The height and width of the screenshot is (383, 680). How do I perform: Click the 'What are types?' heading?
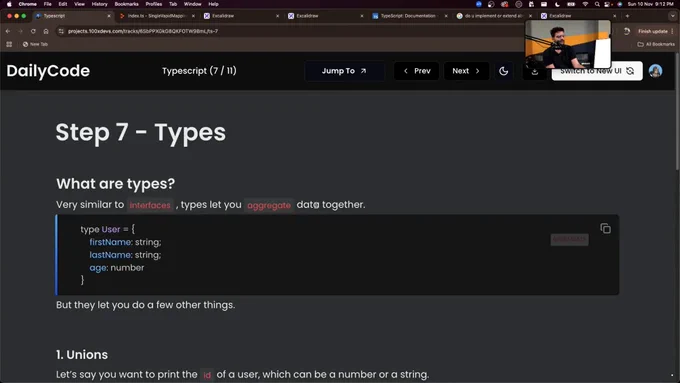coord(115,183)
